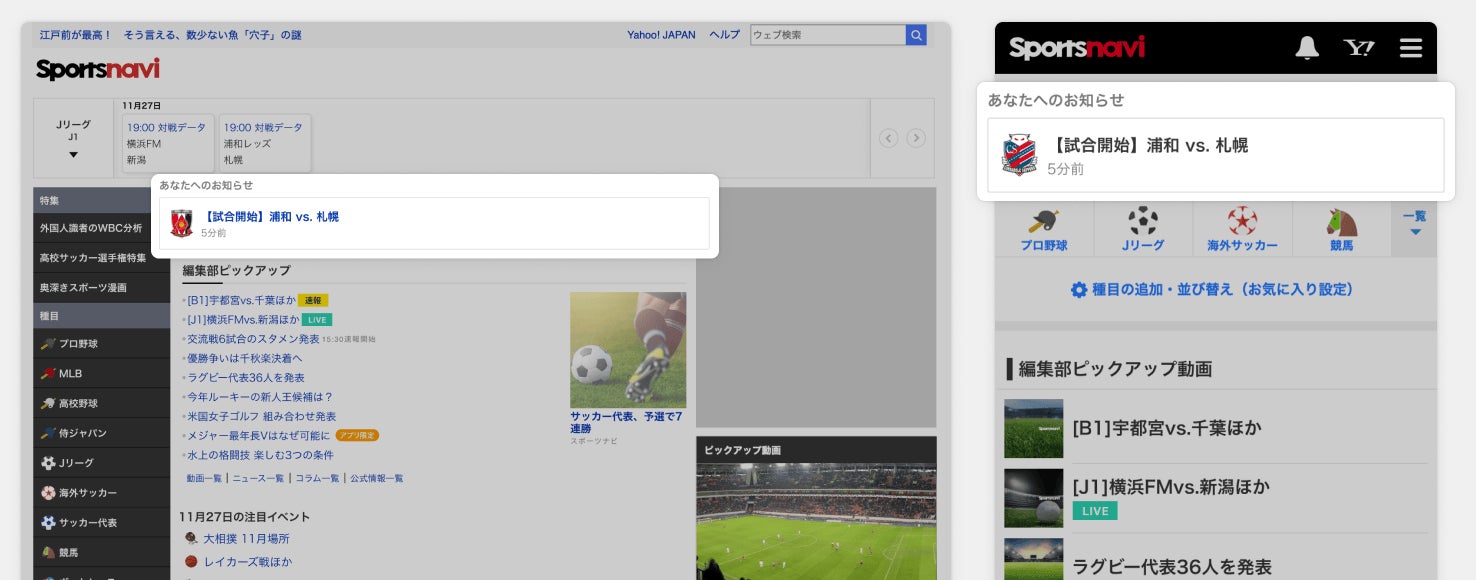Select the 競馬 horse icon tab
1476x580 pixels.
1341,230
